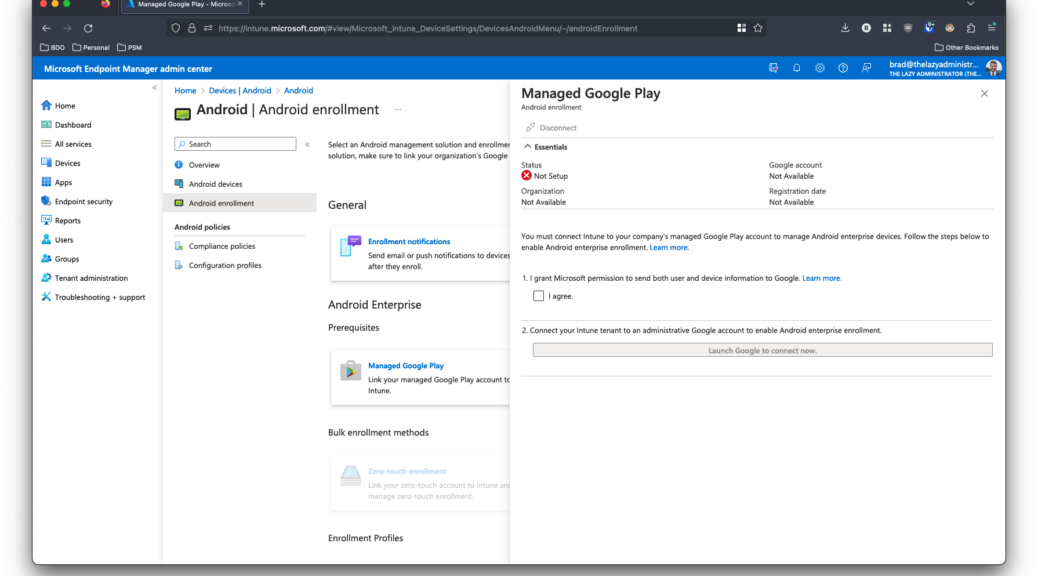Open the Zero-touch enrollment link
This screenshot has height=576, width=1038.
[406, 471]
